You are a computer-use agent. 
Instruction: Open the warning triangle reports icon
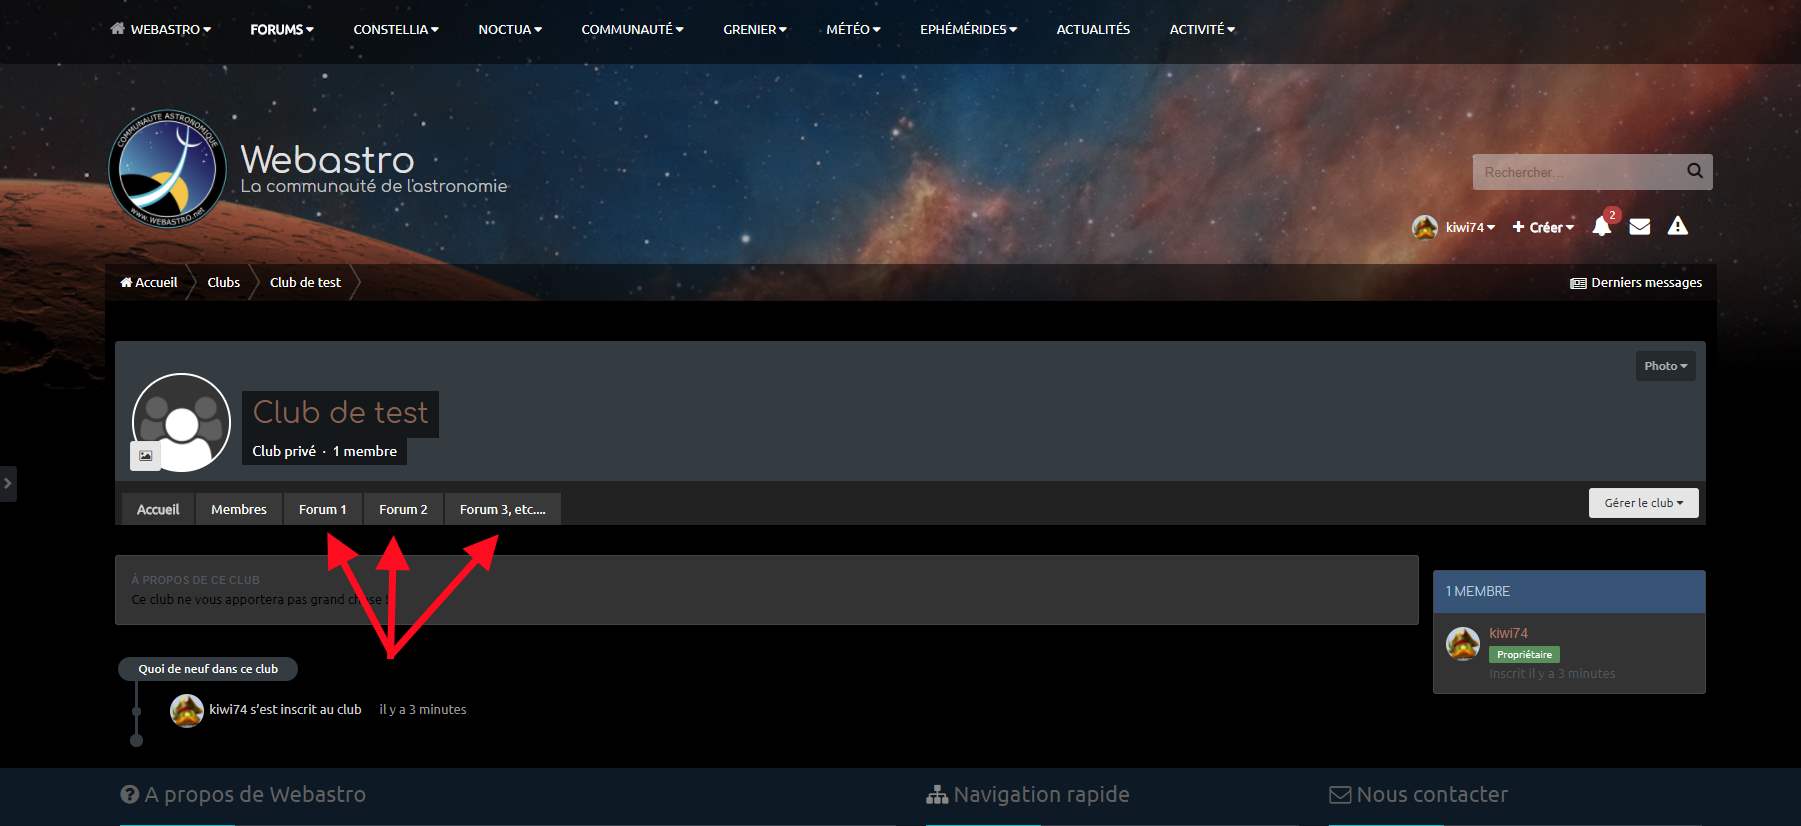[1678, 226]
